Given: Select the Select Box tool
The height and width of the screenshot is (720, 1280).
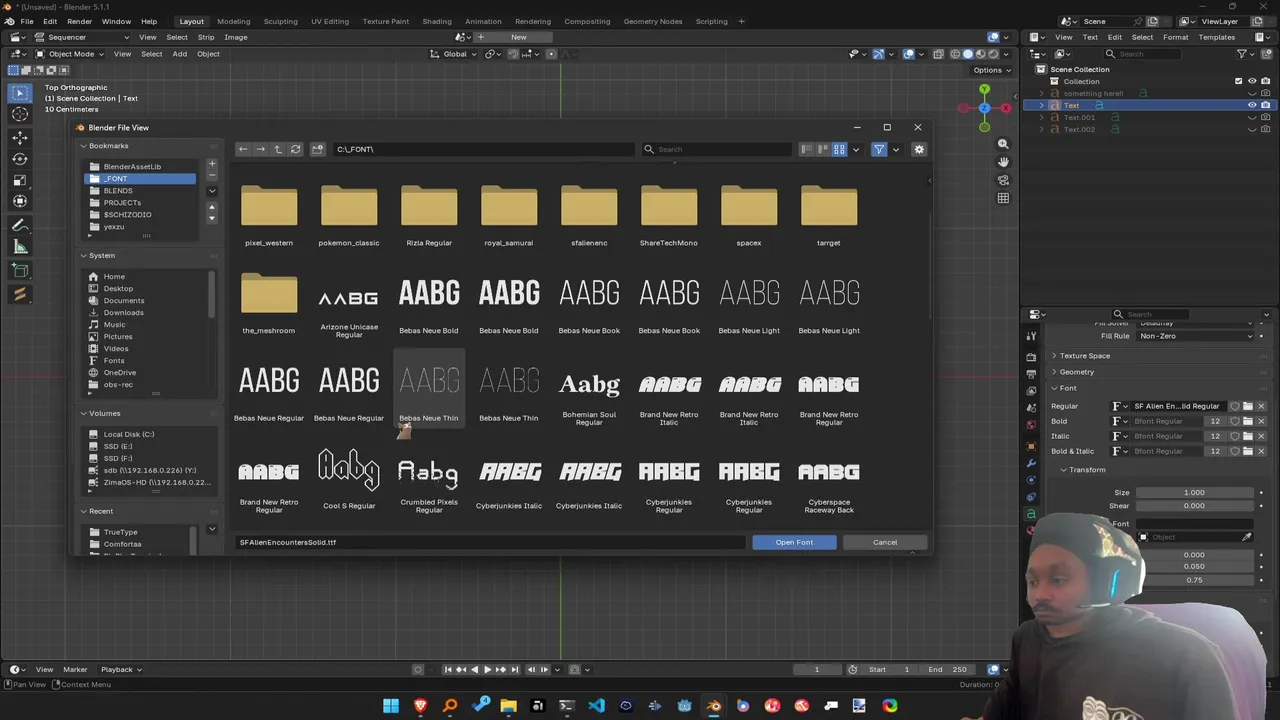Looking at the screenshot, I should tap(20, 92).
